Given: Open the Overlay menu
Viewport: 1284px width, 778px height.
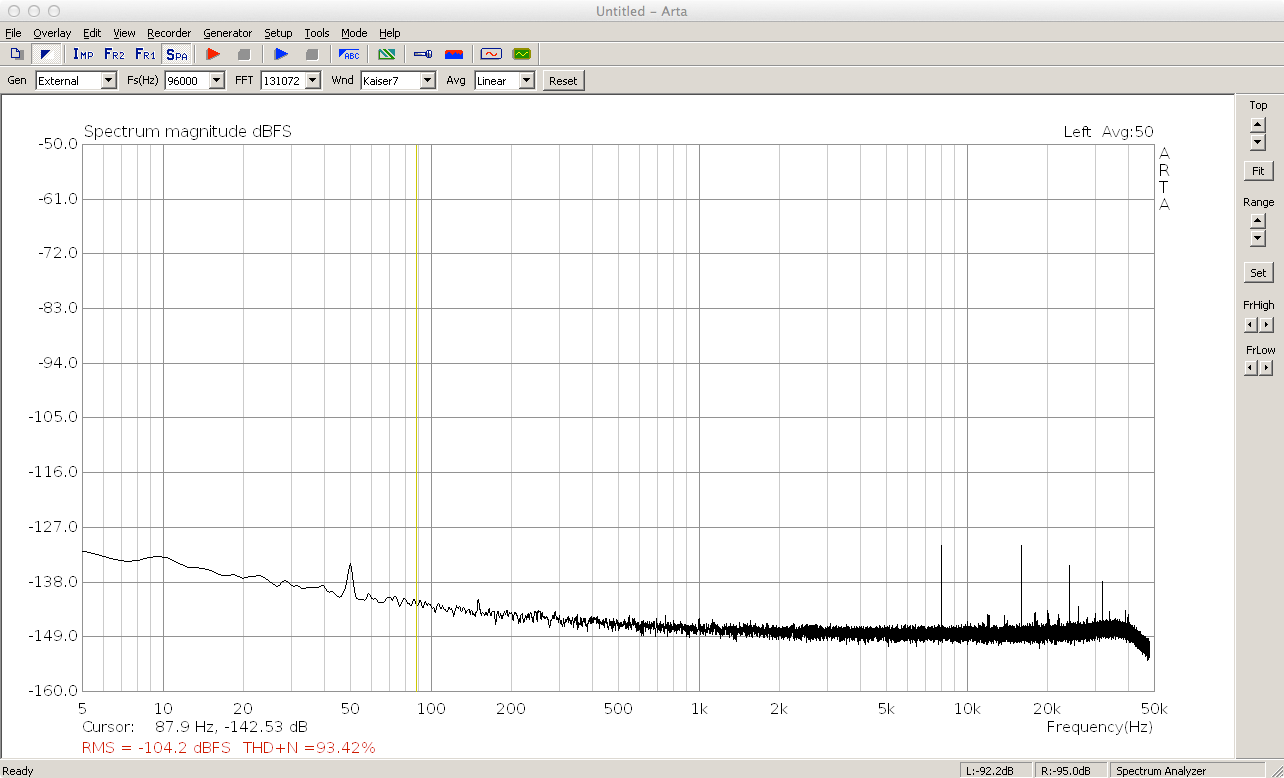Looking at the screenshot, I should pos(52,33).
